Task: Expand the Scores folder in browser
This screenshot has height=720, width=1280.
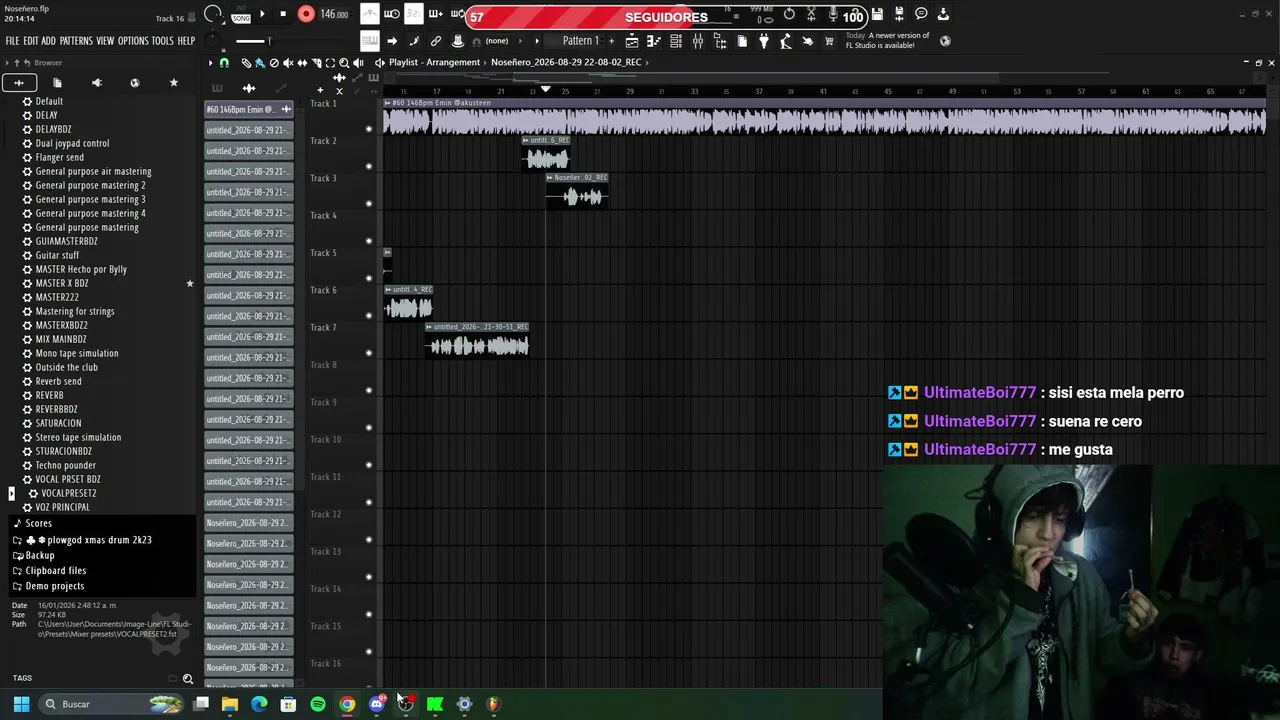Action: [38, 523]
